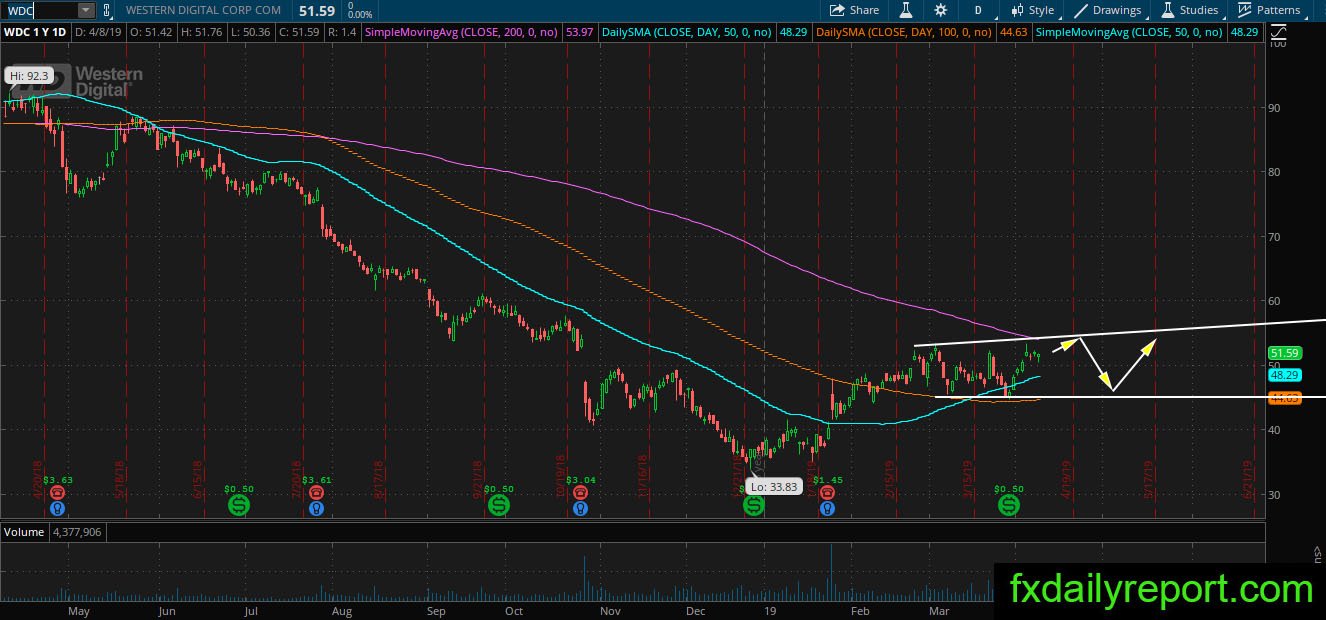
Task: Click the 90 price axis label
Action: pyautogui.click(x=1276, y=108)
